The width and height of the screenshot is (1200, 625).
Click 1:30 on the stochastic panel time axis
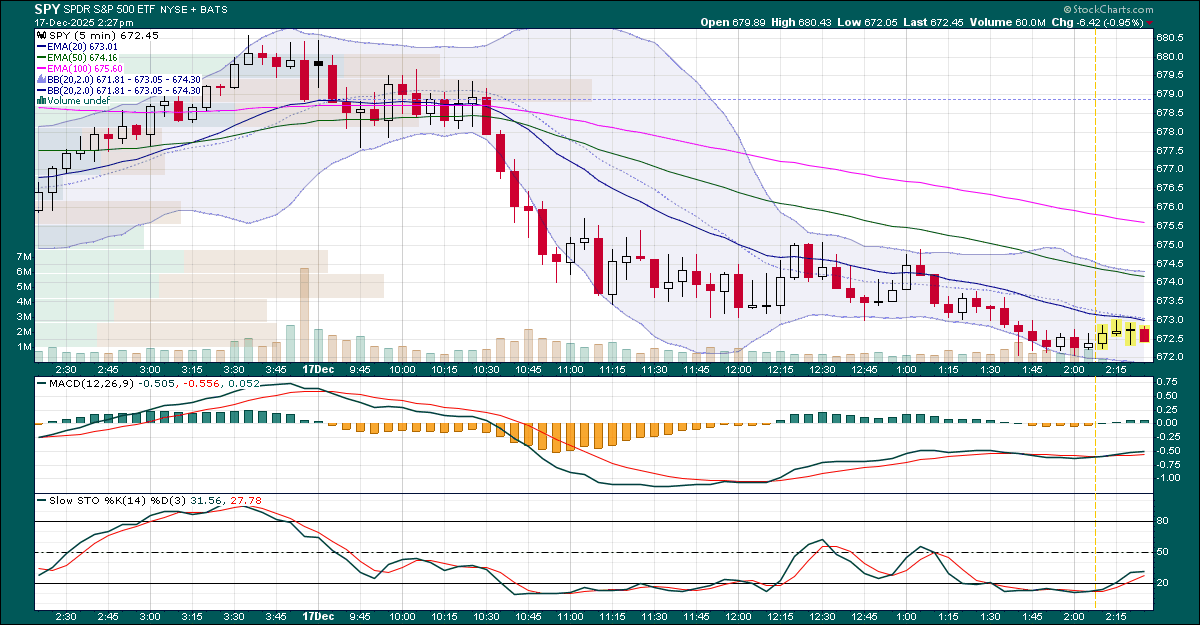click(x=991, y=617)
